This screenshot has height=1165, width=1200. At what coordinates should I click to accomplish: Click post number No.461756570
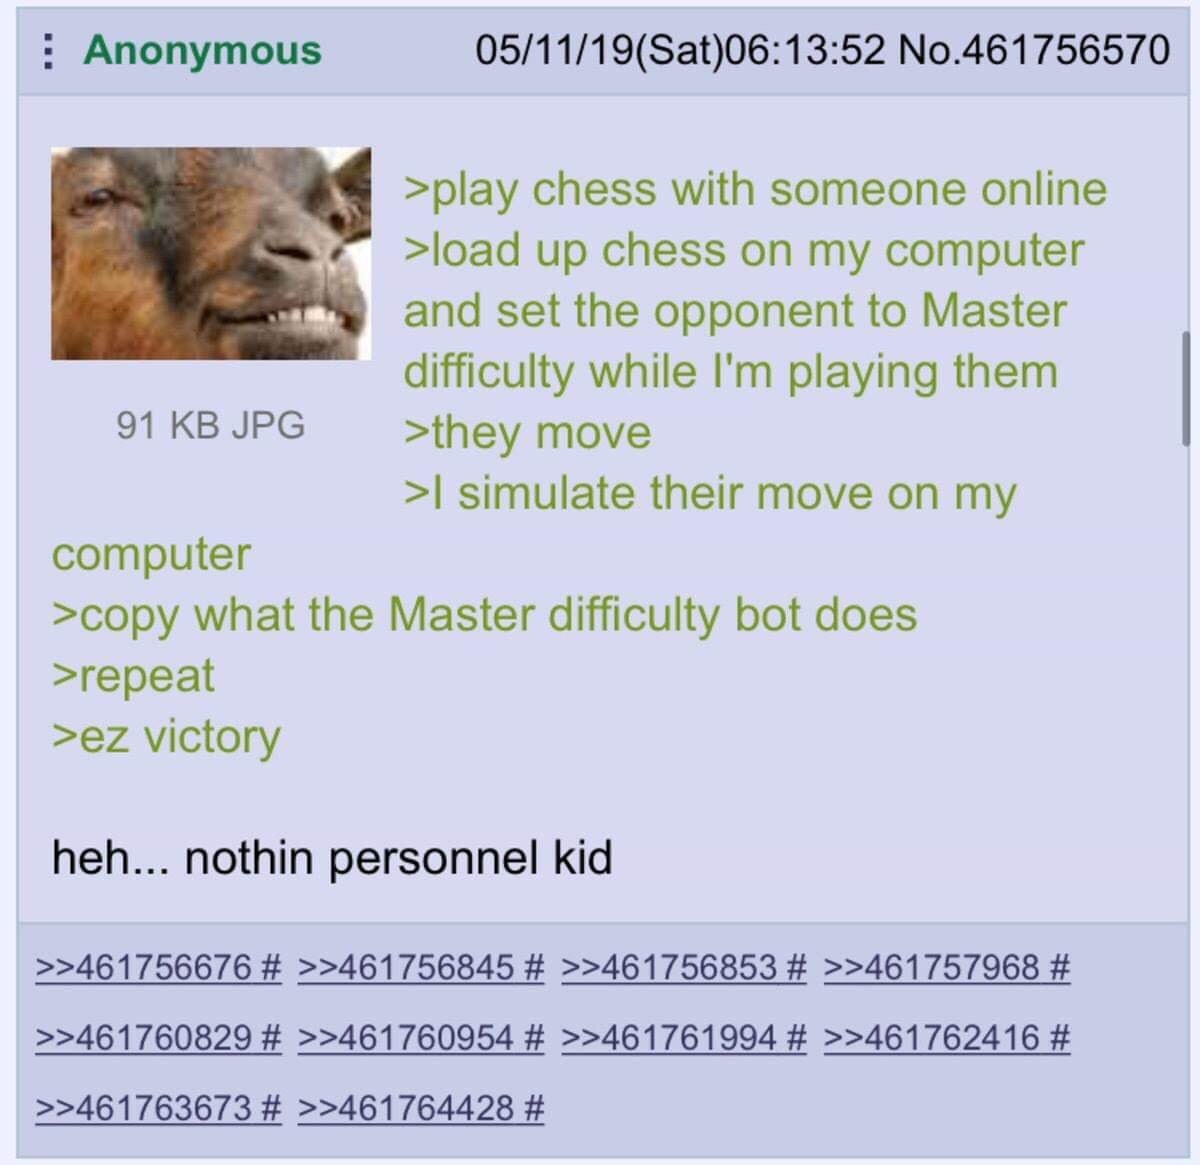click(x=1034, y=50)
